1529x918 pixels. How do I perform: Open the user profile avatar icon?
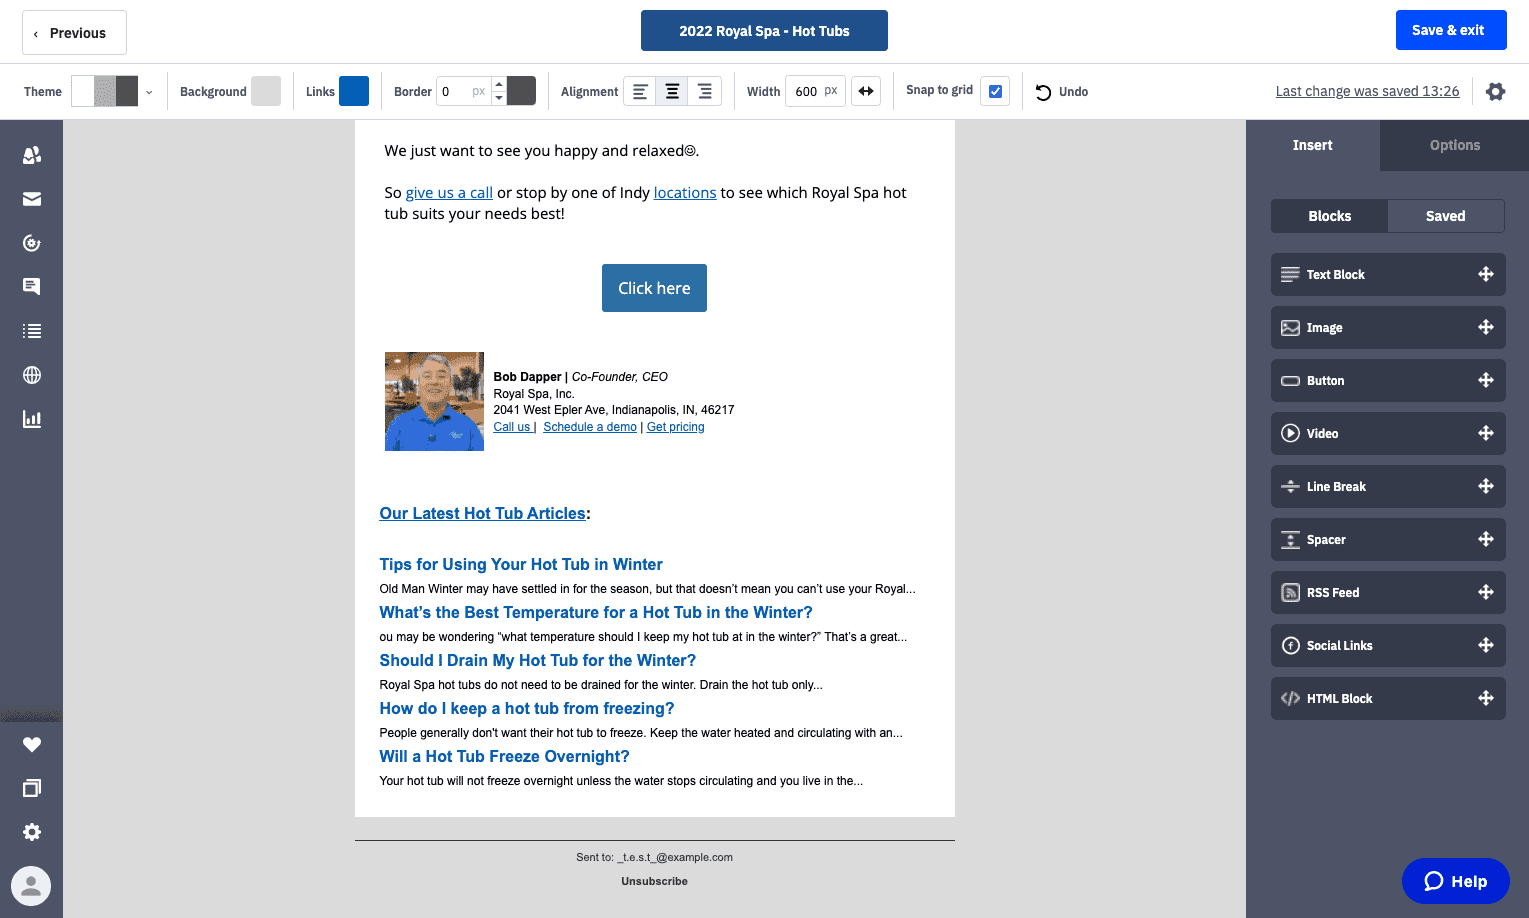click(x=31, y=886)
